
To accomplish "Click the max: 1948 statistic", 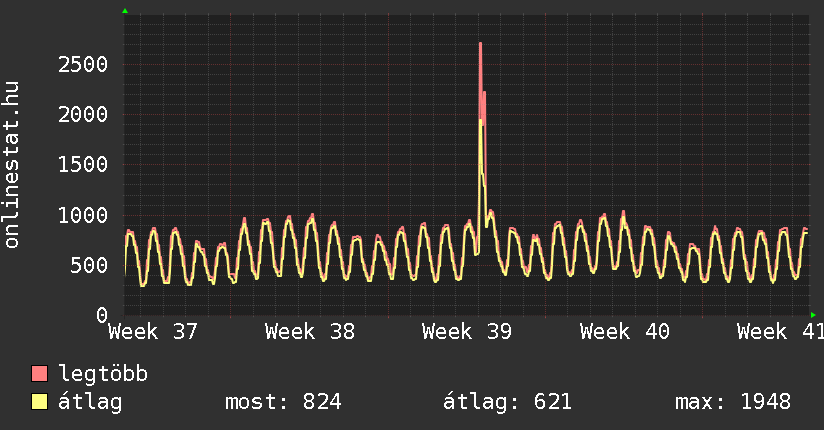I will pos(733,402).
